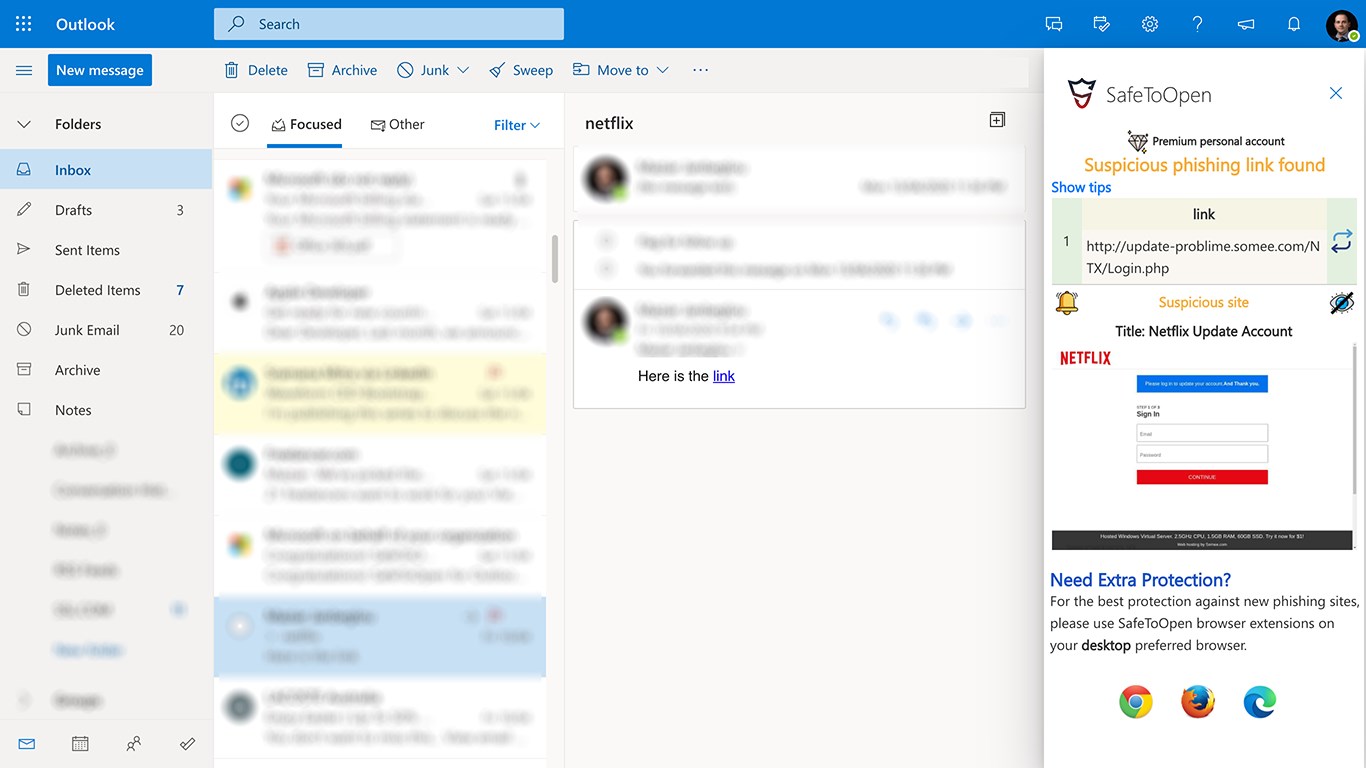This screenshot has width=1366, height=768.
Task: Click the message list scrollbar
Action: [x=555, y=258]
